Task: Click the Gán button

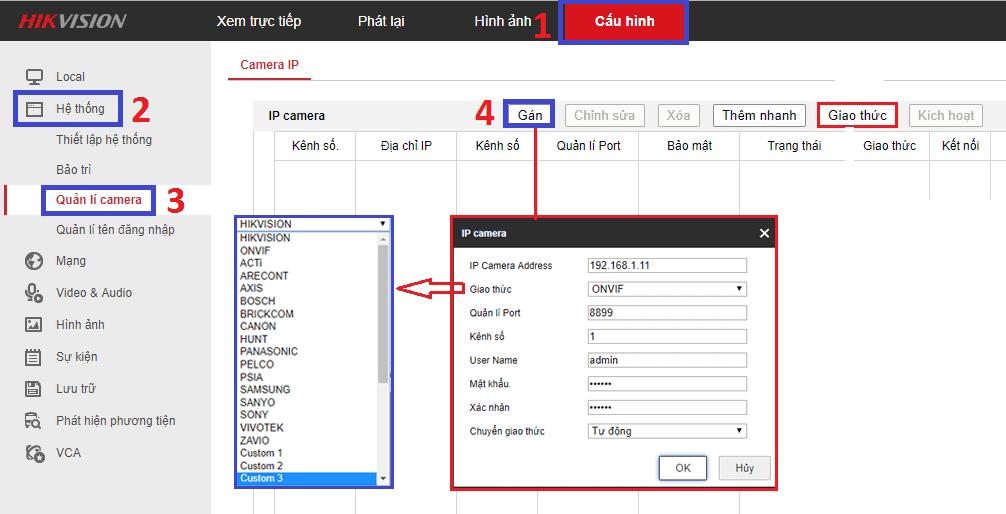Action: coord(530,116)
